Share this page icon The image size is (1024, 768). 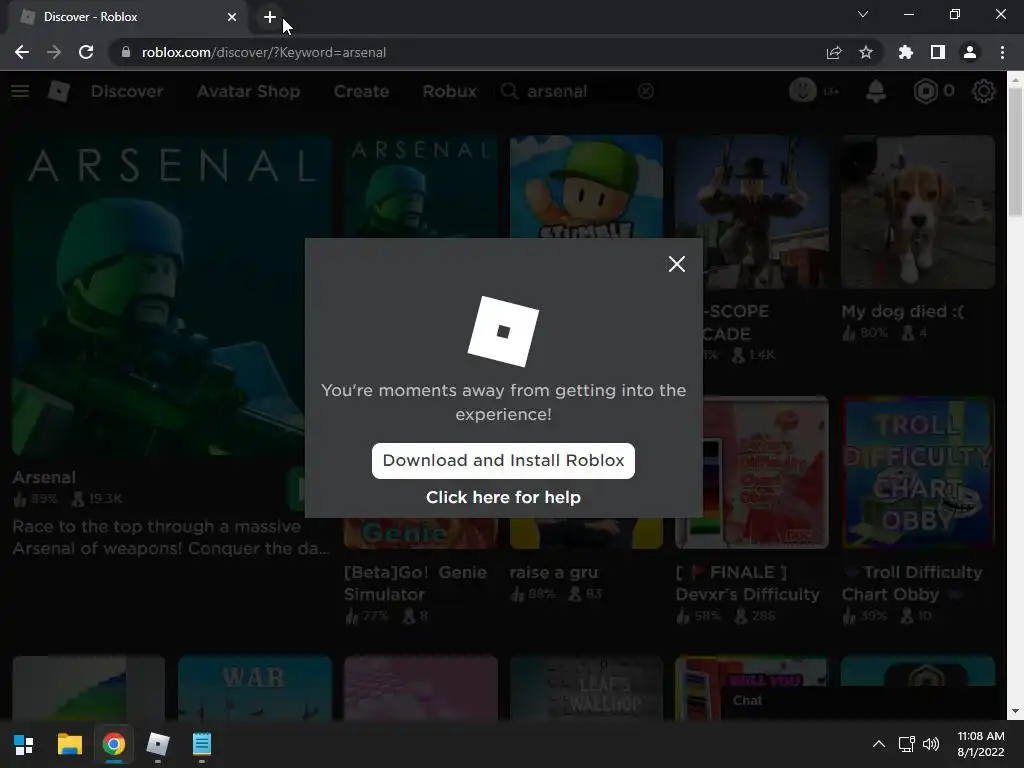point(834,52)
